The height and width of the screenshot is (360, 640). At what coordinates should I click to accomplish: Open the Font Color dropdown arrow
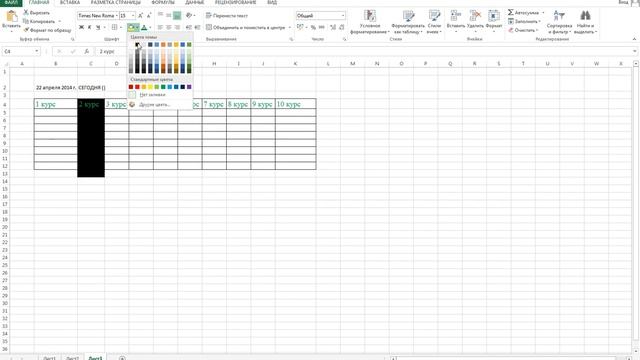pyautogui.click(x=150, y=27)
